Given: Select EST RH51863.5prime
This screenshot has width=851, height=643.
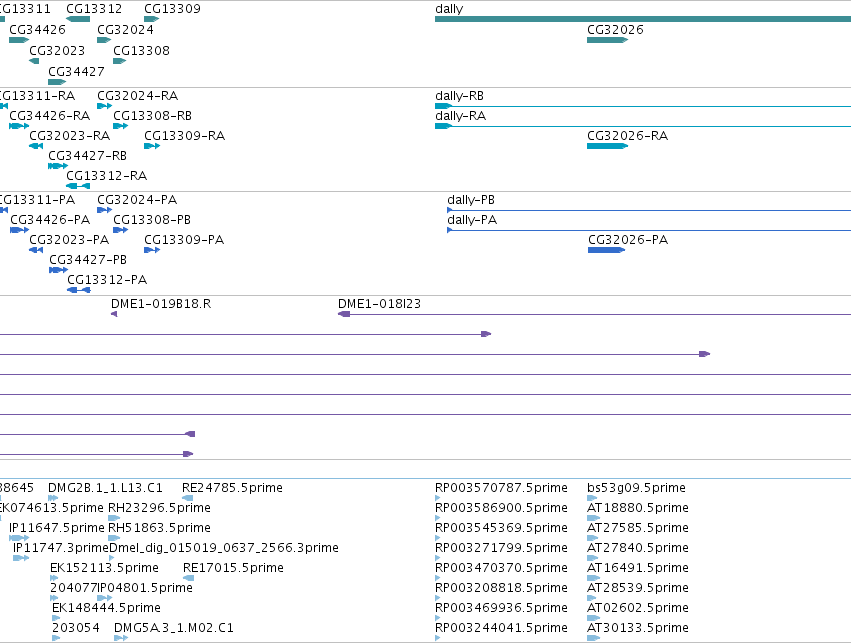Looking at the screenshot, I should click(114, 538).
